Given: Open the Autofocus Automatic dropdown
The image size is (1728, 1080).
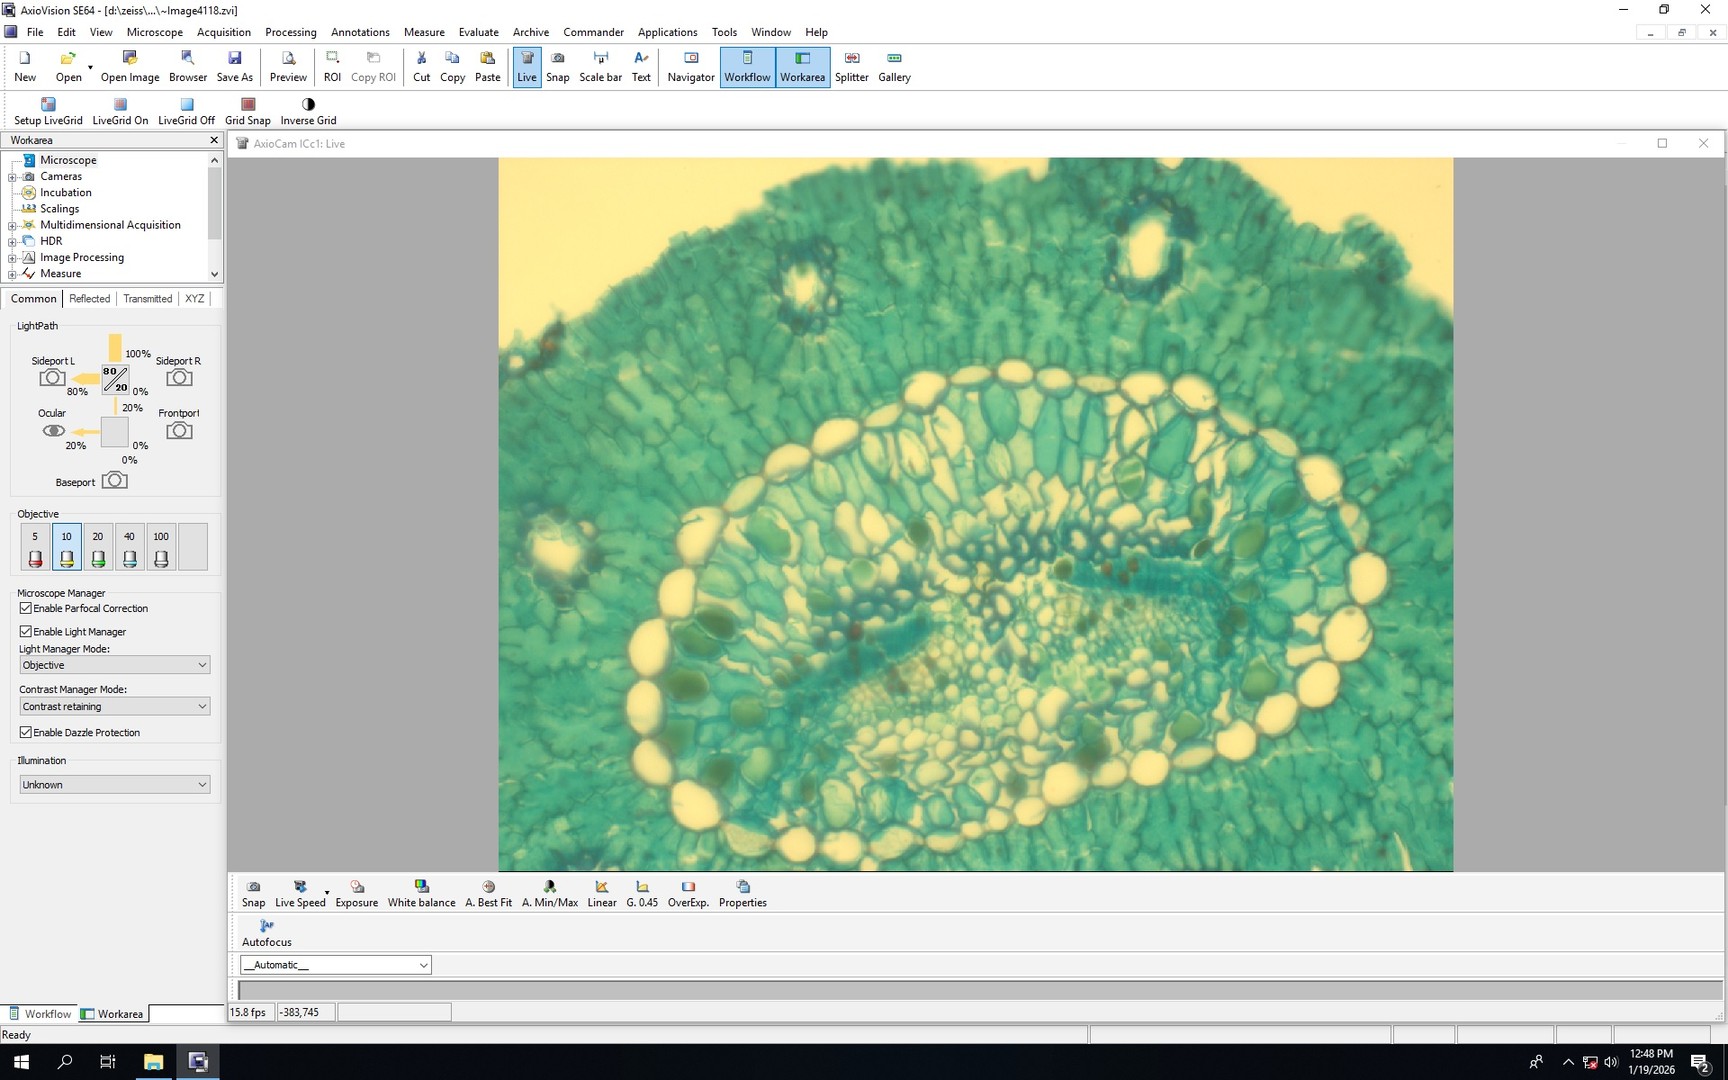Looking at the screenshot, I should [423, 964].
